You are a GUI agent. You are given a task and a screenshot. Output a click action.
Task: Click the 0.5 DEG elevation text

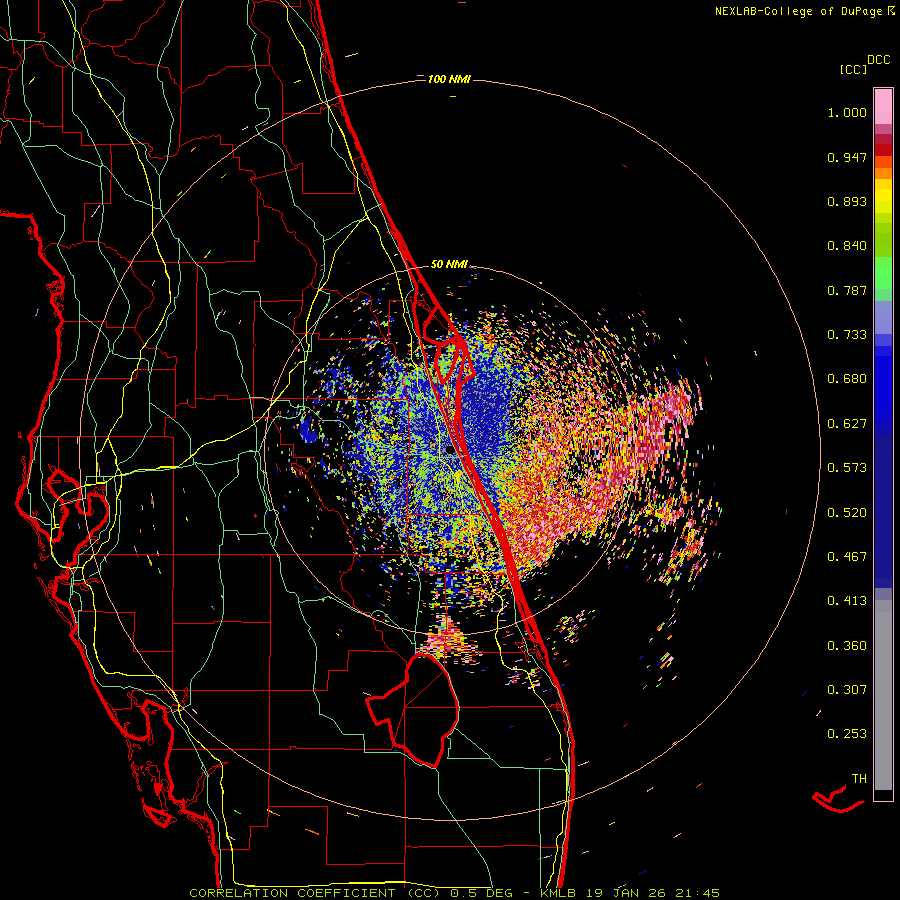[x=482, y=893]
